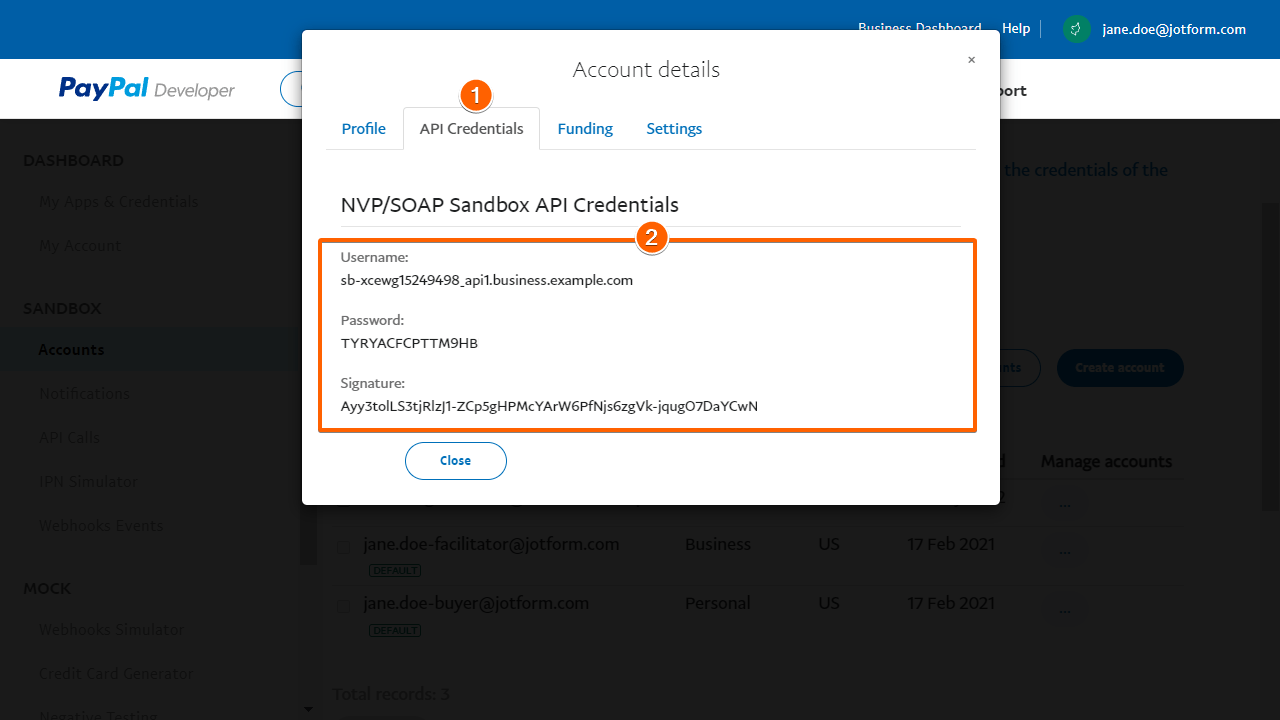1280x720 pixels.
Task: Open manage menu for jane.doe-buyer account
Action: click(1065, 609)
